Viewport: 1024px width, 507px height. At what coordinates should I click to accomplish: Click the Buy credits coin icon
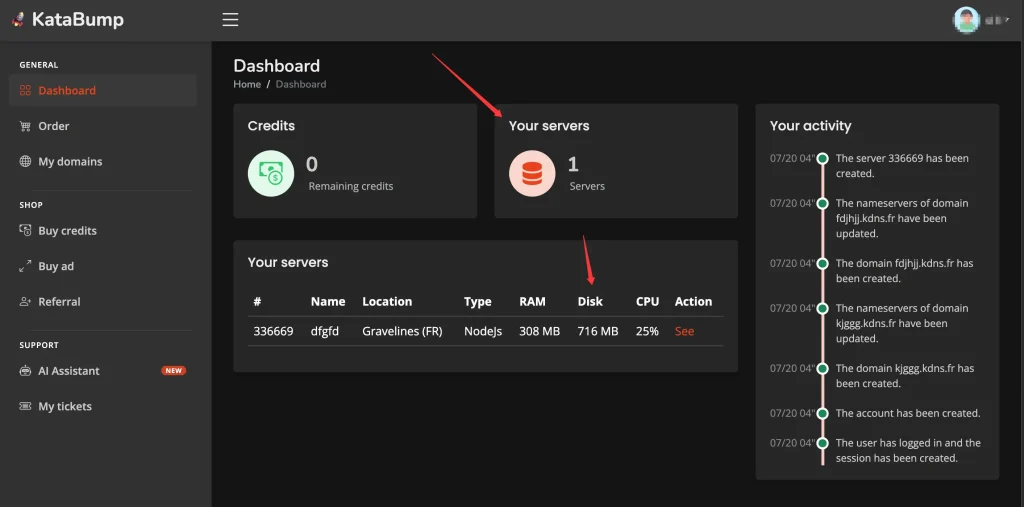[x=25, y=231]
